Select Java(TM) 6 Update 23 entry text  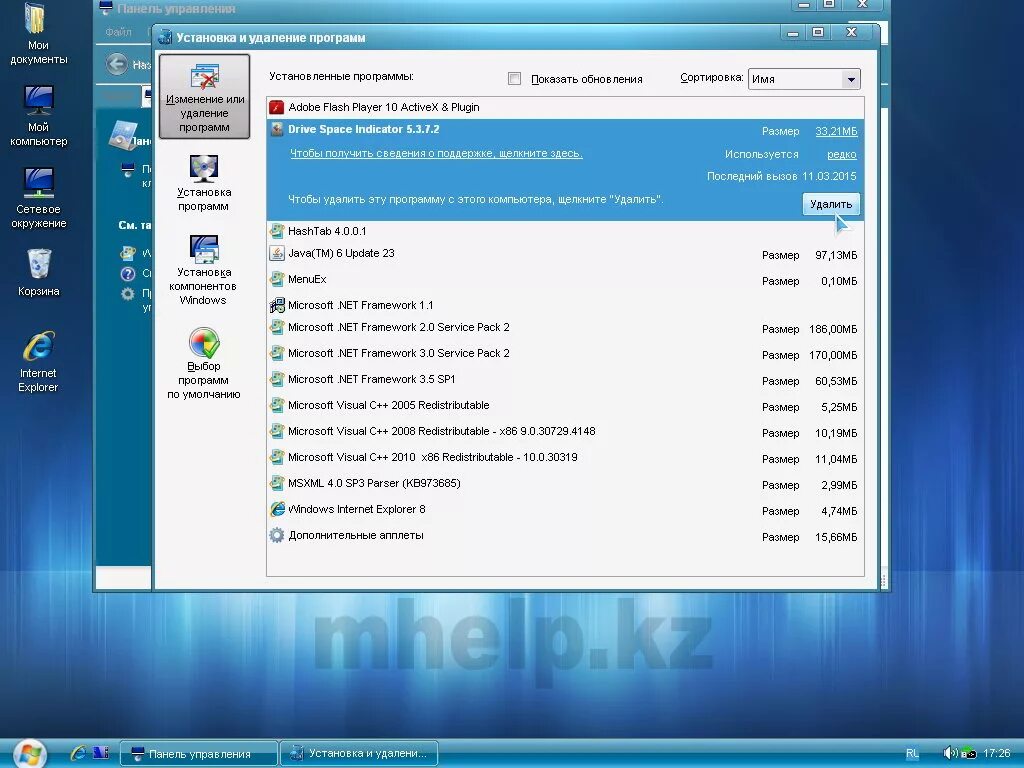(342, 253)
